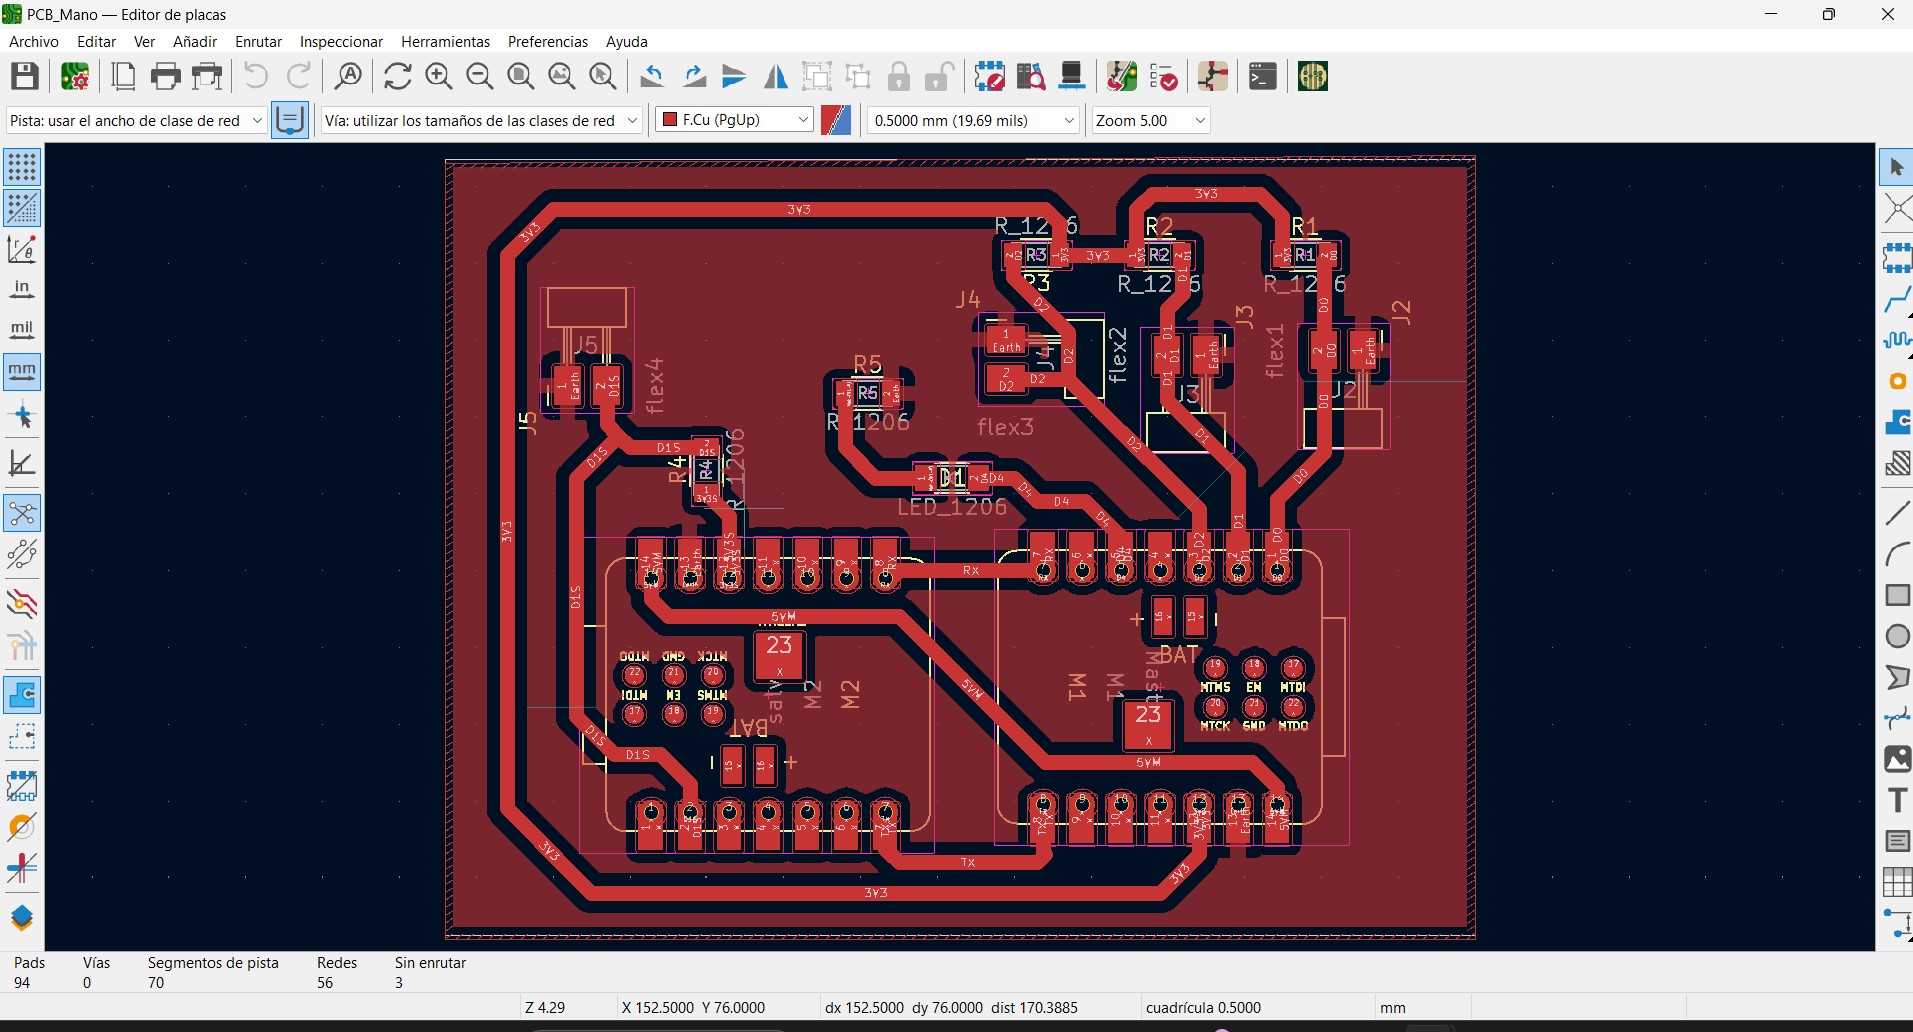The image size is (1913, 1032).
Task: Open the footprint library browser
Action: [1030, 76]
